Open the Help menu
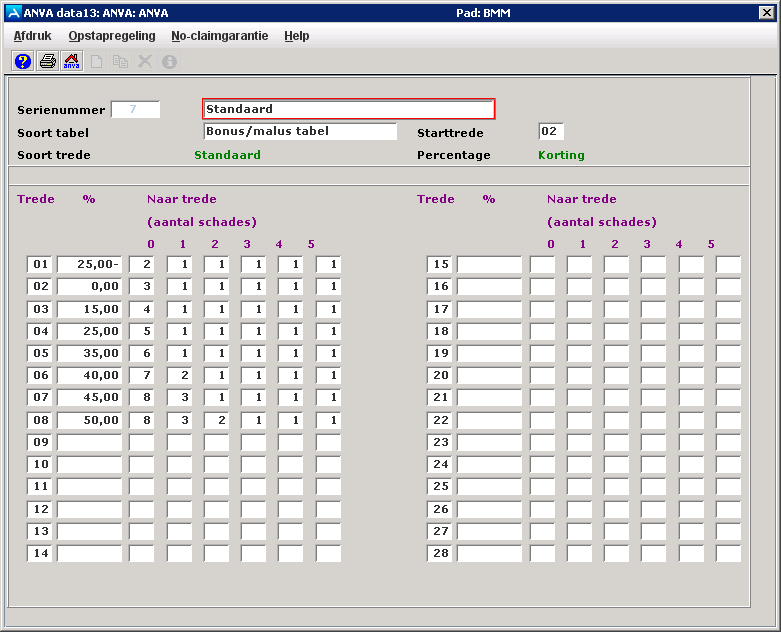Image resolution: width=781 pixels, height=632 pixels. tap(296, 36)
